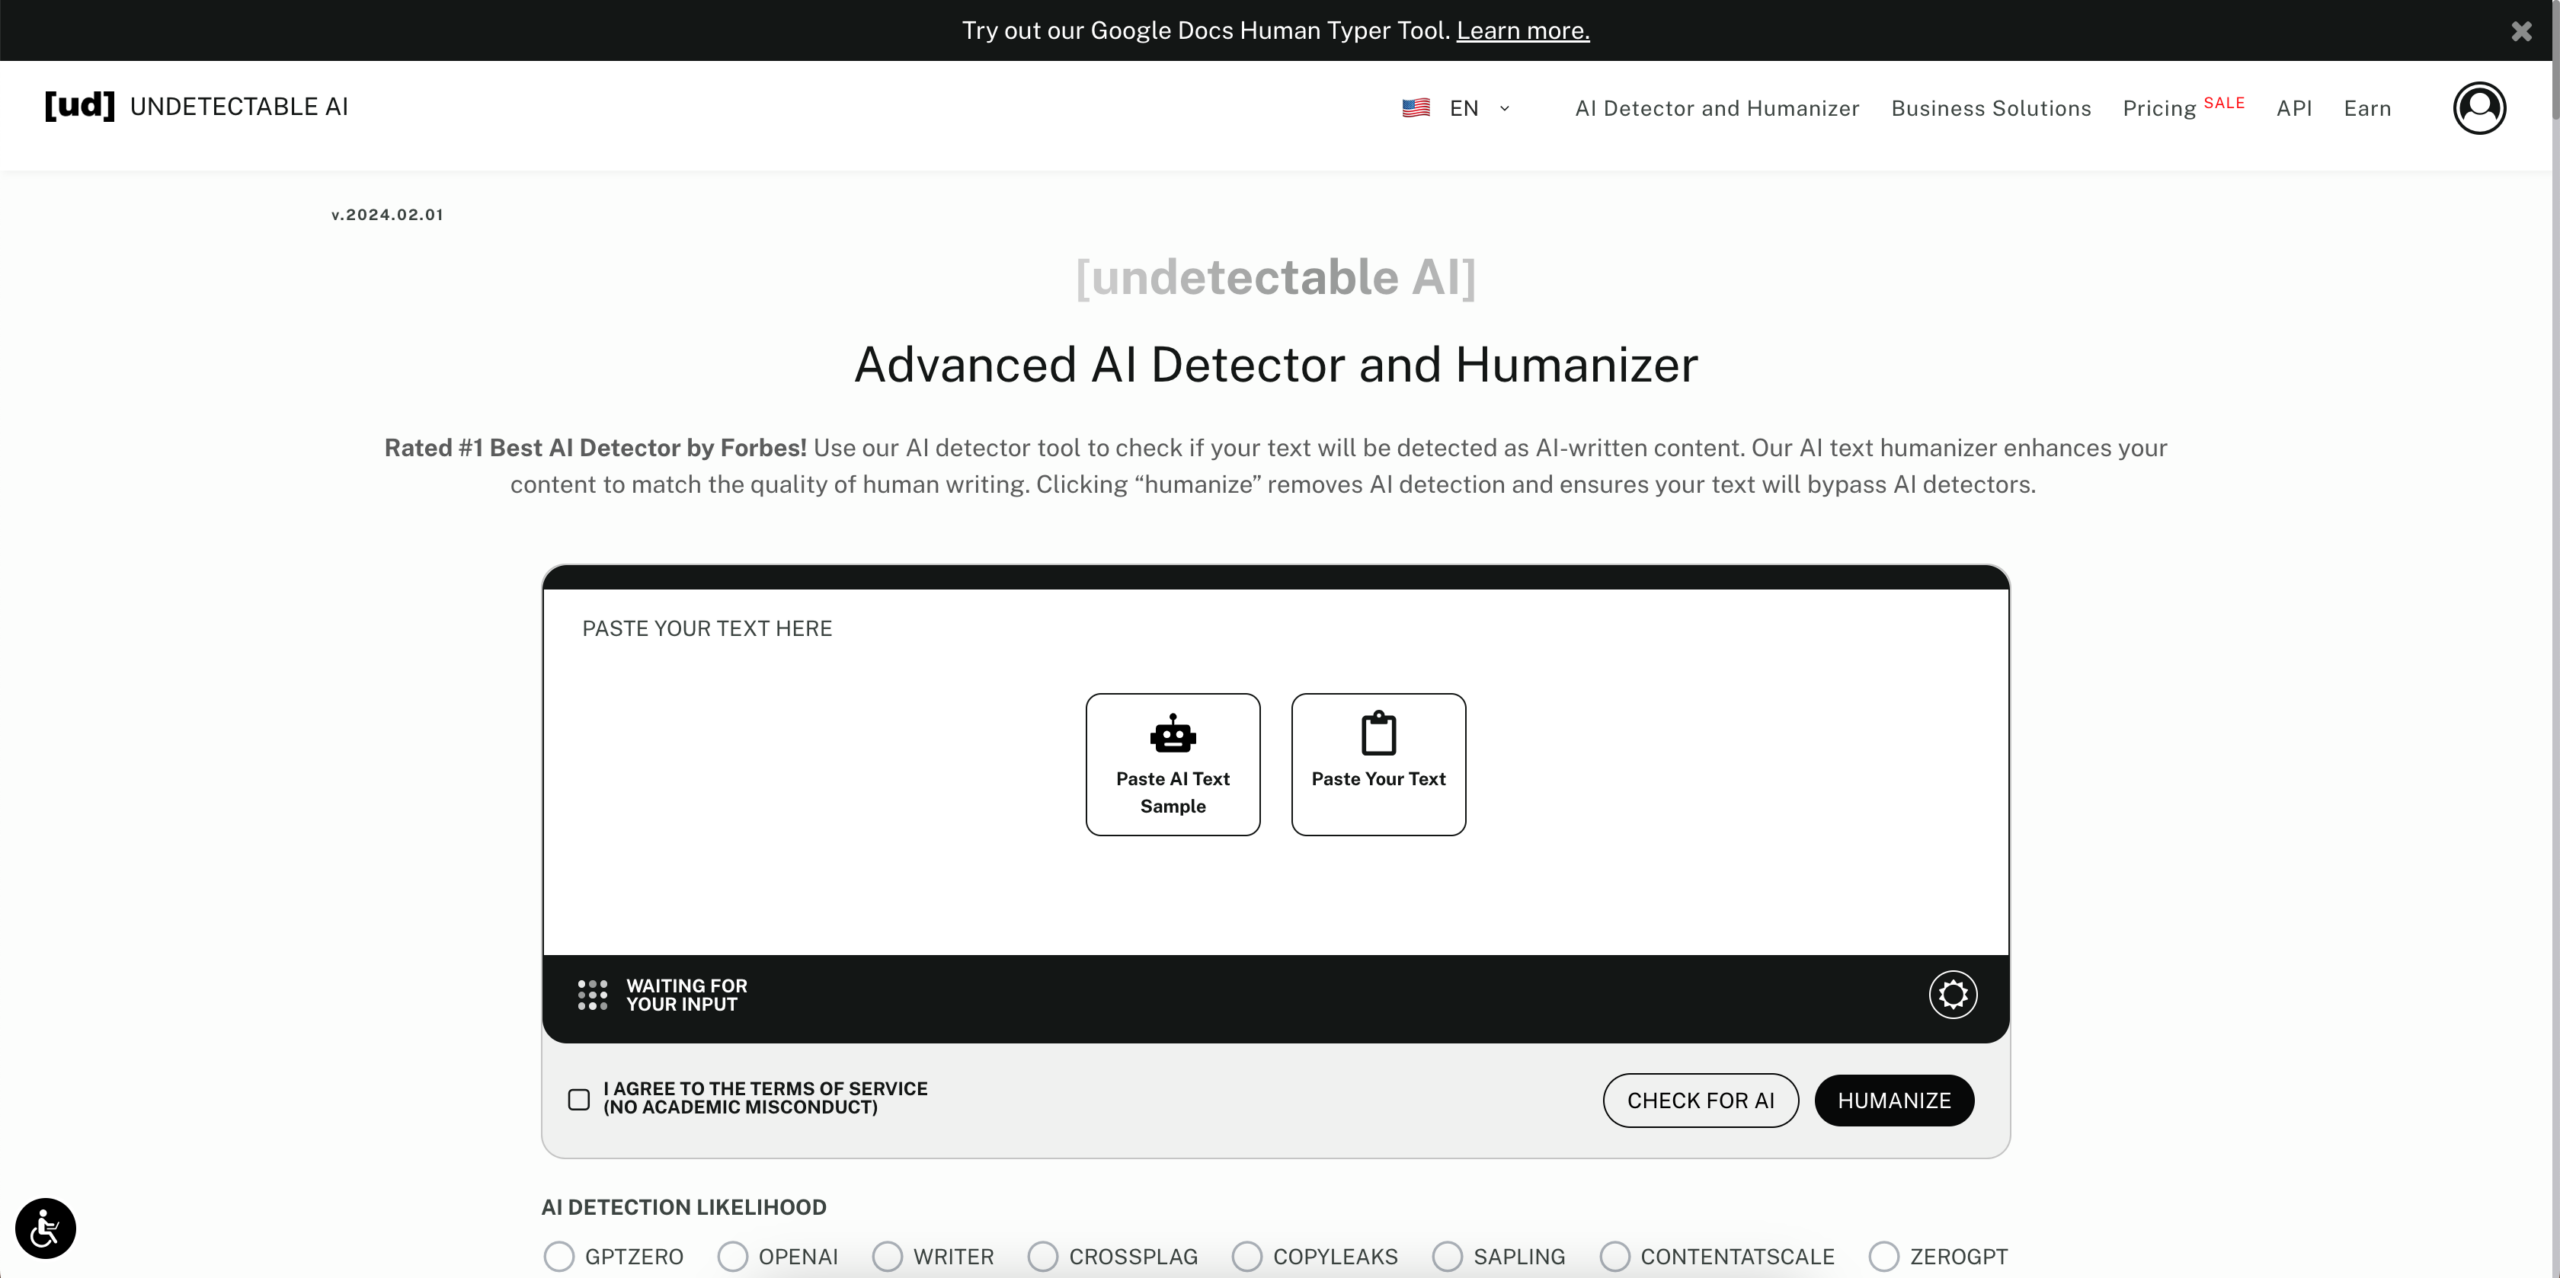Click the user account avatar icon
This screenshot has height=1278, width=2560.
click(2479, 108)
